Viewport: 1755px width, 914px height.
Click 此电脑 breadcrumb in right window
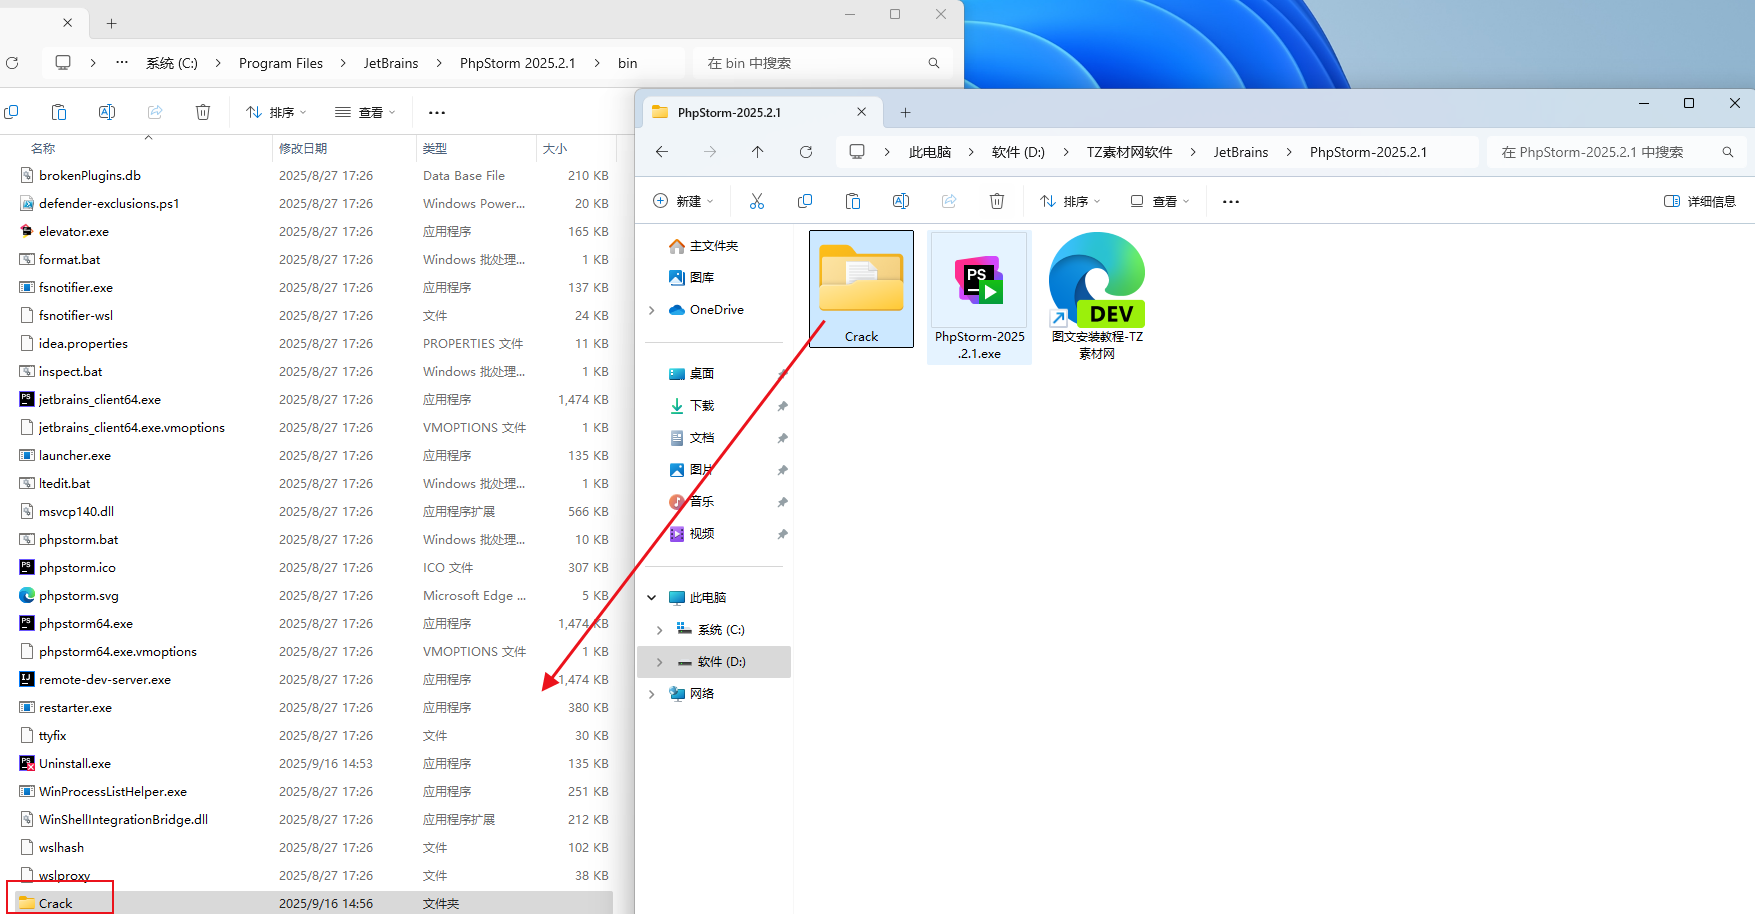pos(930,152)
